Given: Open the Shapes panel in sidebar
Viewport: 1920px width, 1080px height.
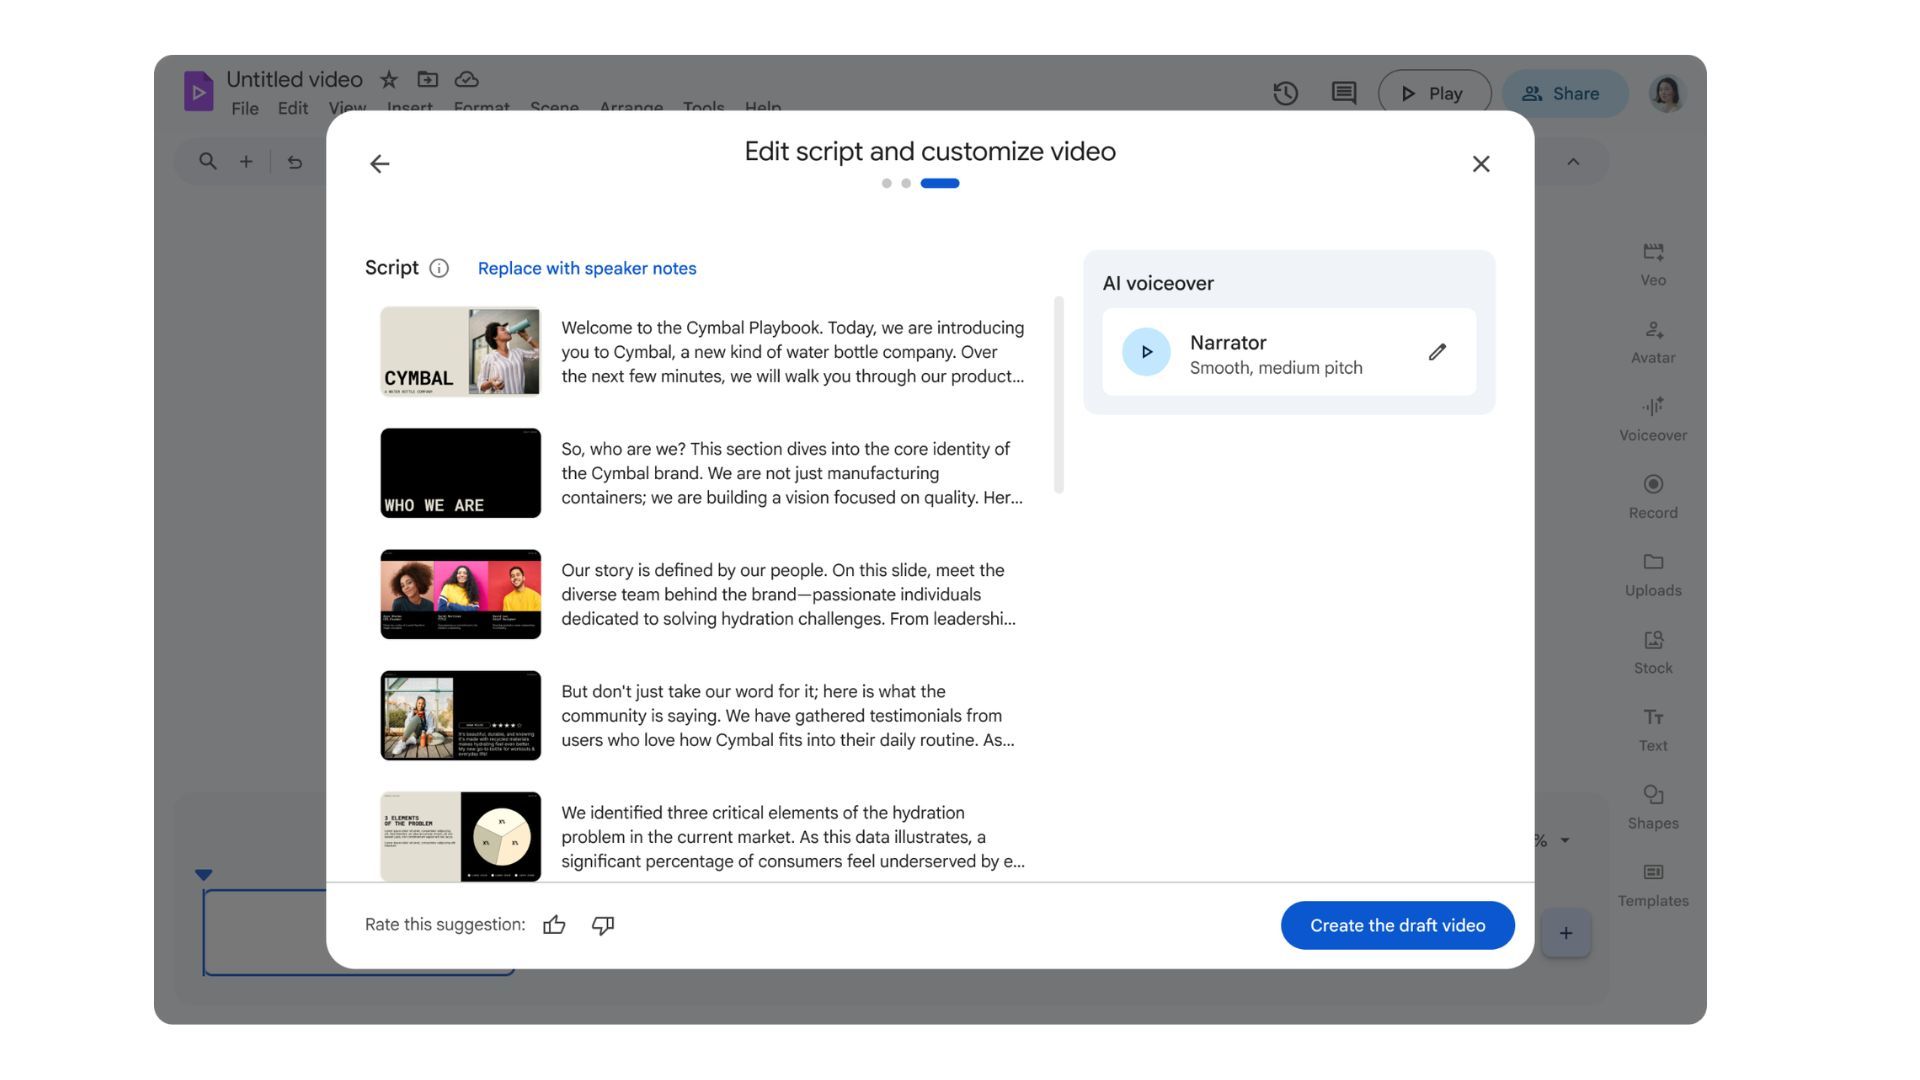Looking at the screenshot, I should click(x=1653, y=807).
